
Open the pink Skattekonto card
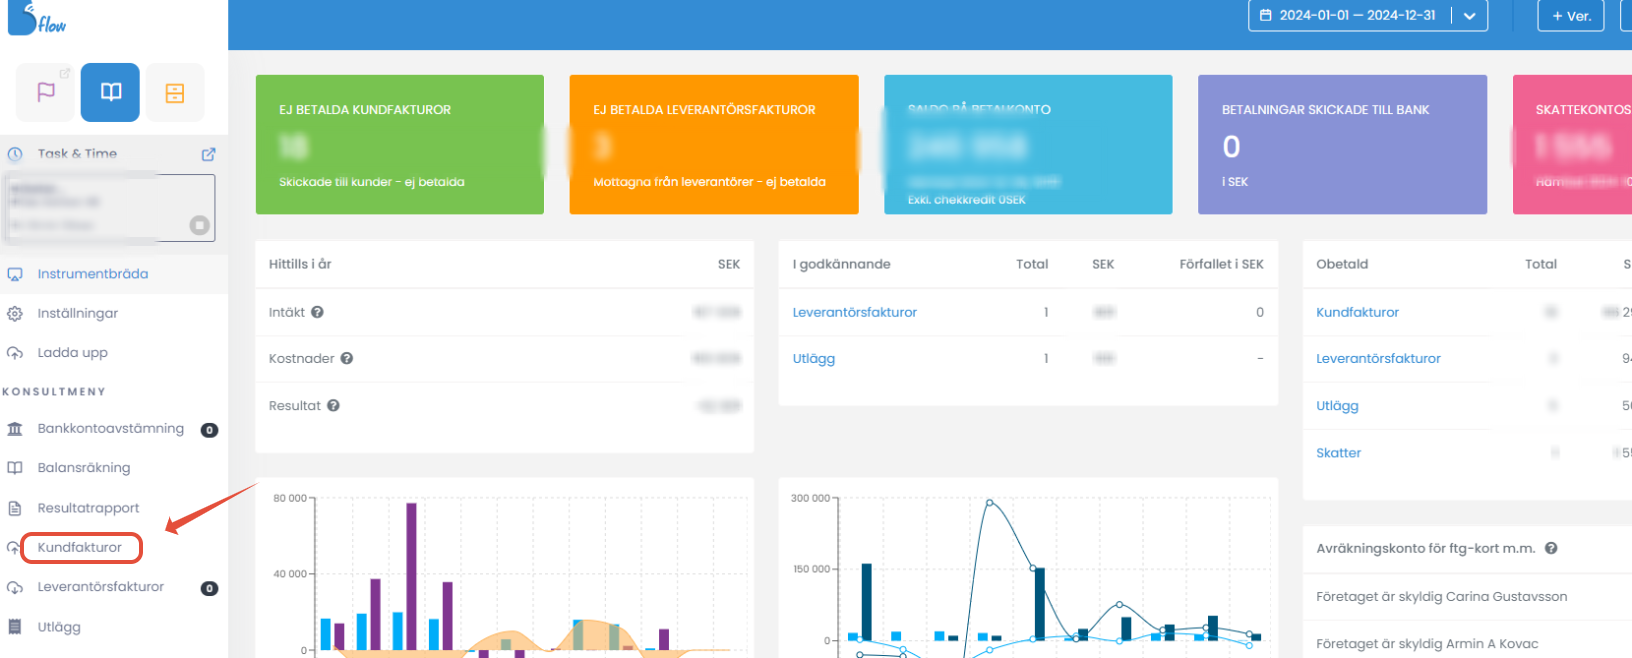pos(1572,144)
